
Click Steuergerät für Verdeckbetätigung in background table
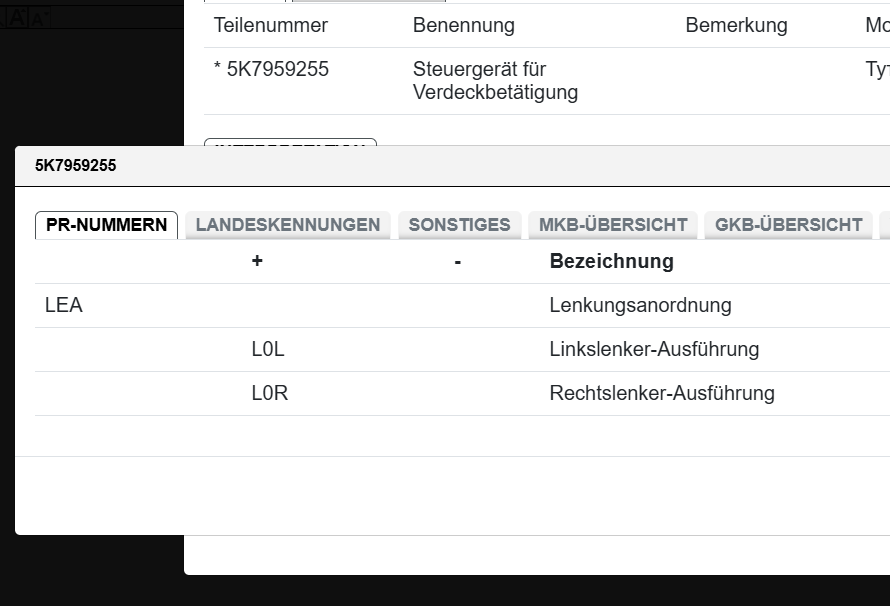point(495,81)
